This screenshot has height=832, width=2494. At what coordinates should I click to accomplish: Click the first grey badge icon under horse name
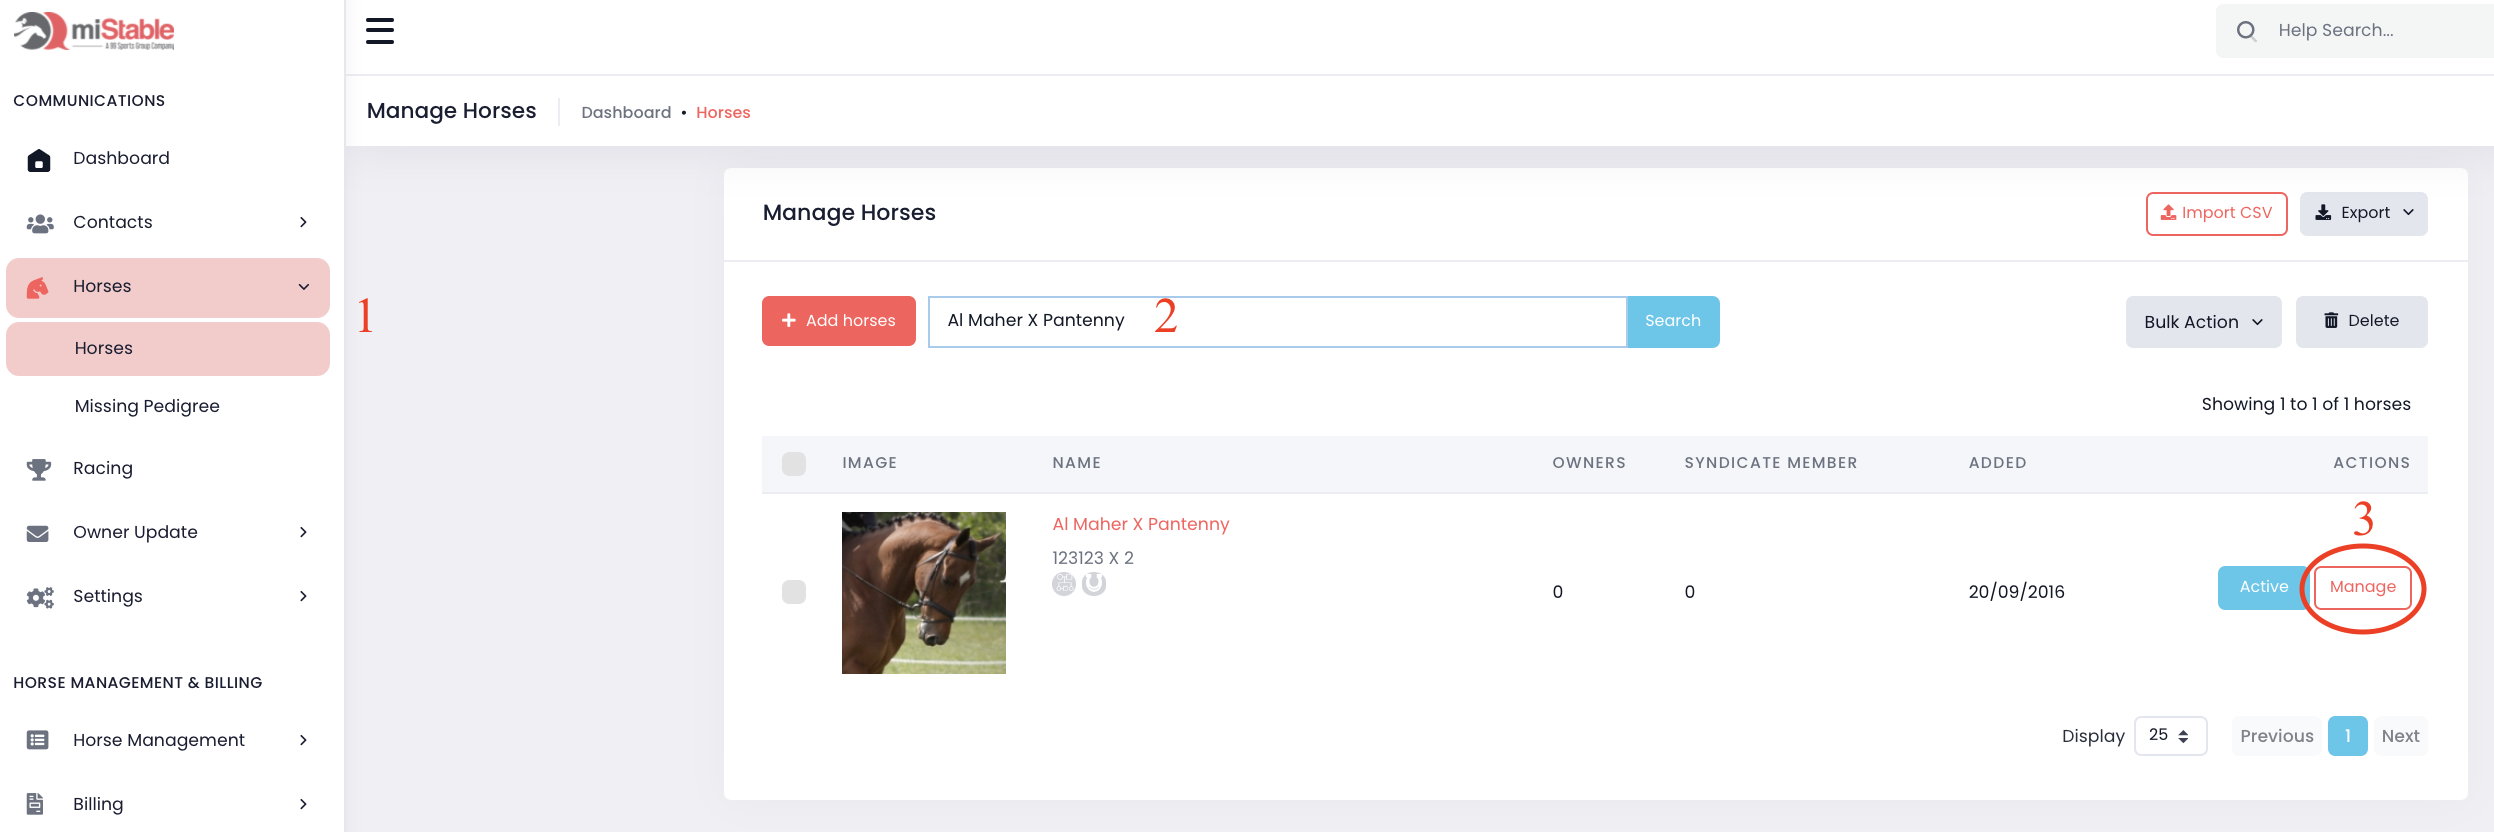[x=1064, y=584]
